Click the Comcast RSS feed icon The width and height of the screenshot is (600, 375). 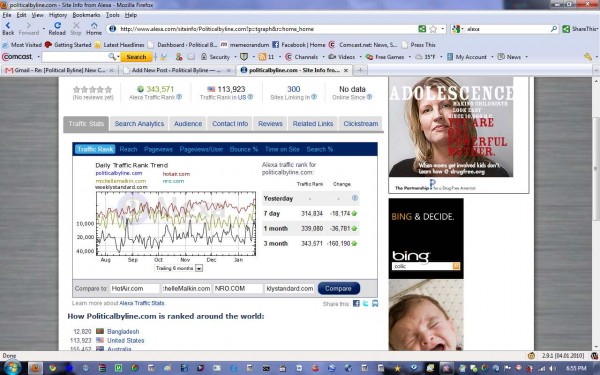pos(262,57)
